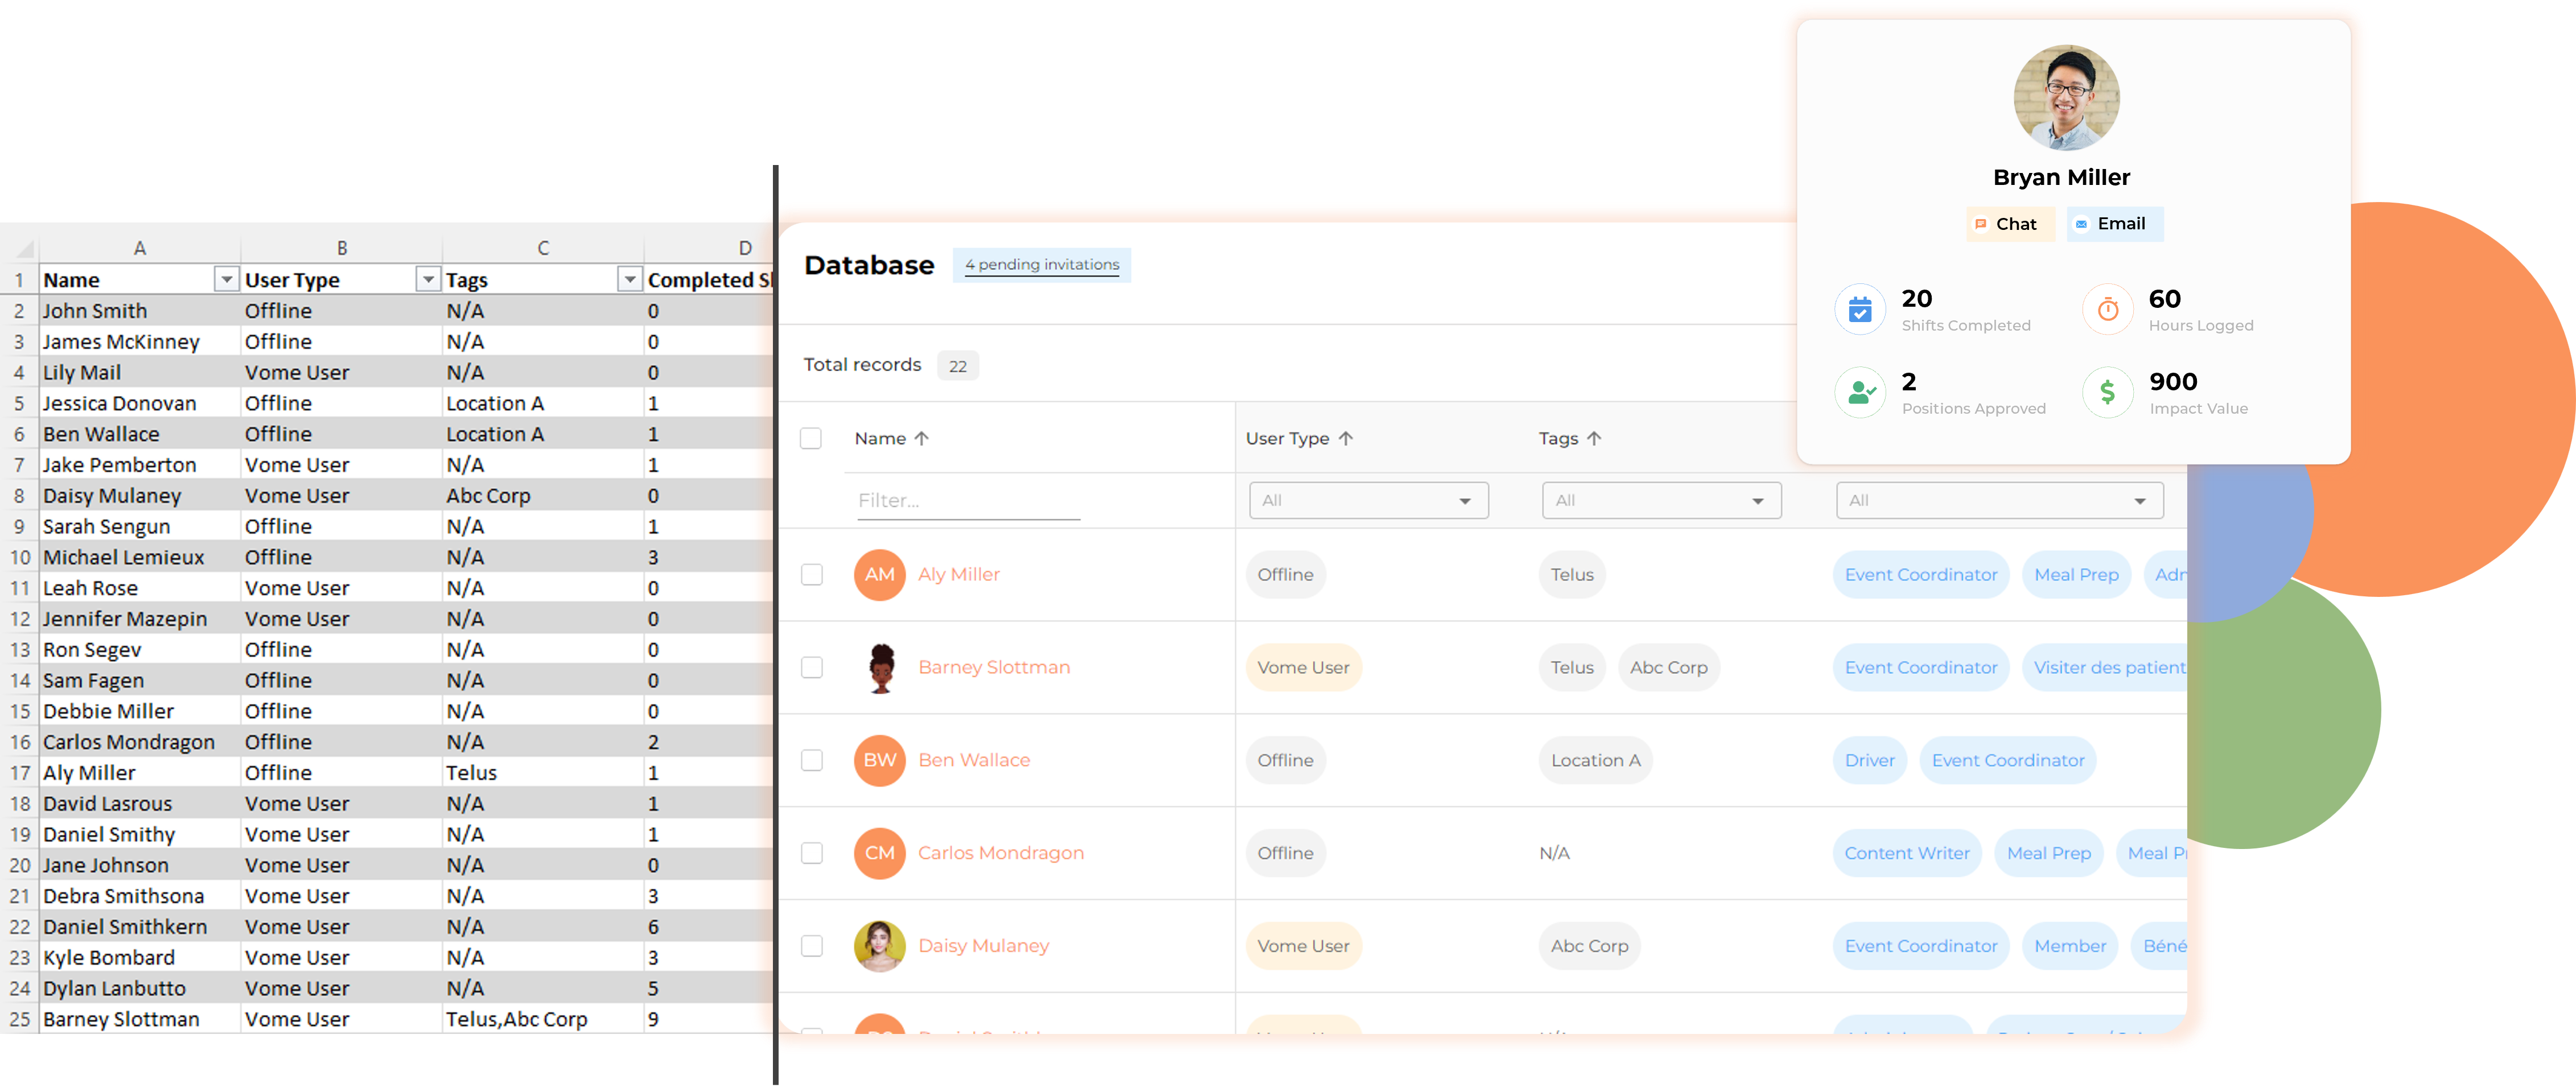2576x1088 pixels.
Task: Click the Name filter input field
Action: tap(967, 500)
